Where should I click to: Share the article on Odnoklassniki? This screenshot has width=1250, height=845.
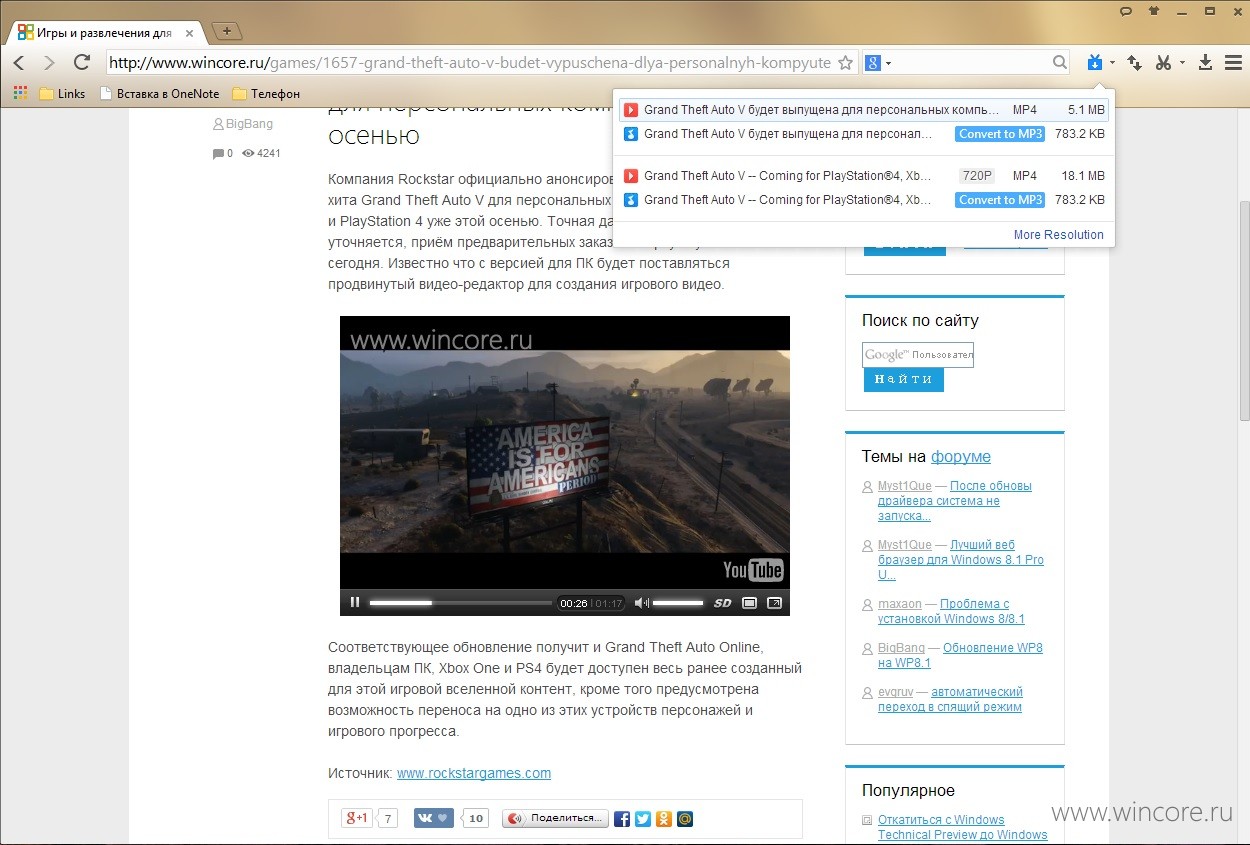(664, 819)
